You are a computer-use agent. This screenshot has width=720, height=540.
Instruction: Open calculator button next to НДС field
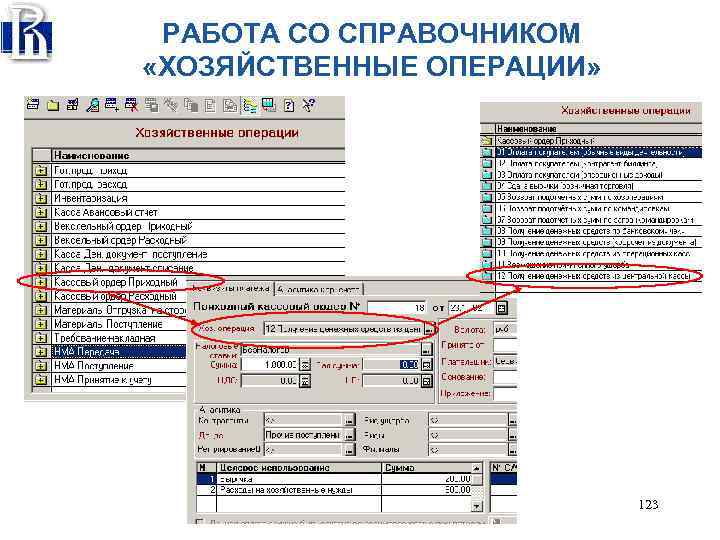305,381
